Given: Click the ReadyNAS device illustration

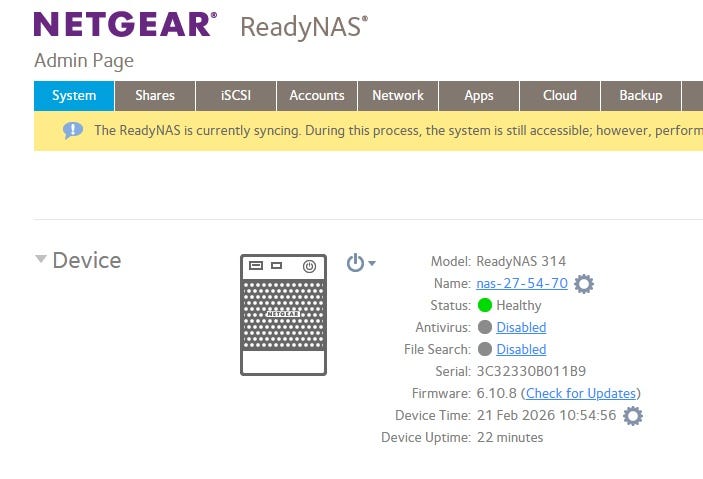Looking at the screenshot, I should 283,315.
